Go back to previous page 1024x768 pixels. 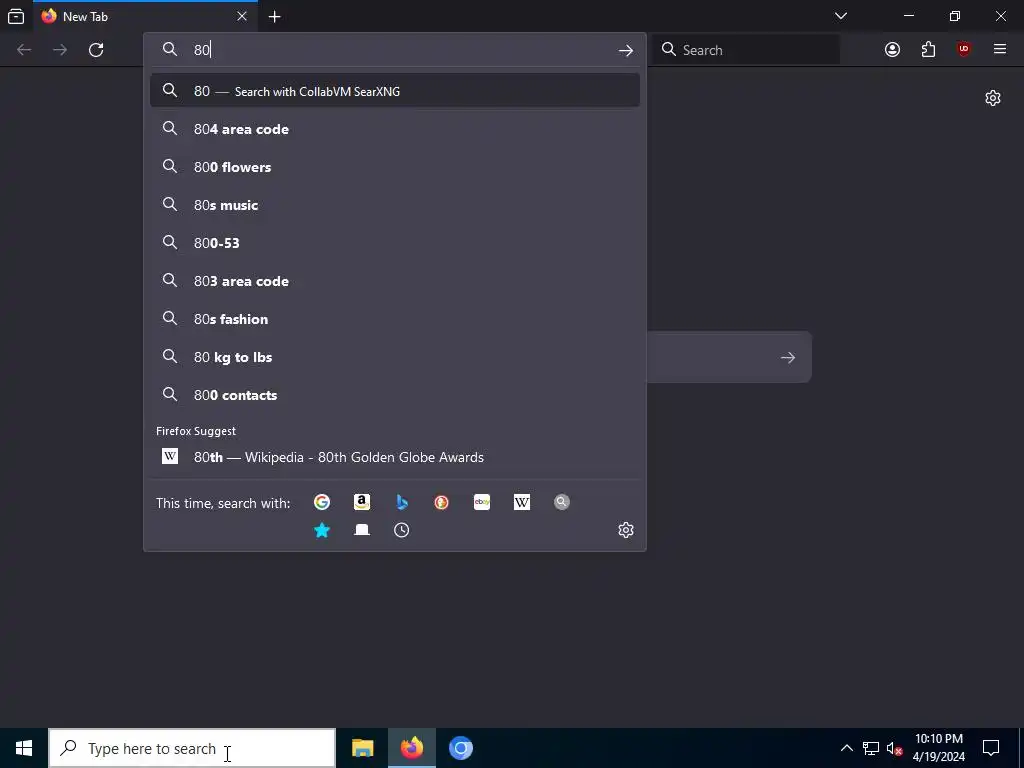coord(24,50)
